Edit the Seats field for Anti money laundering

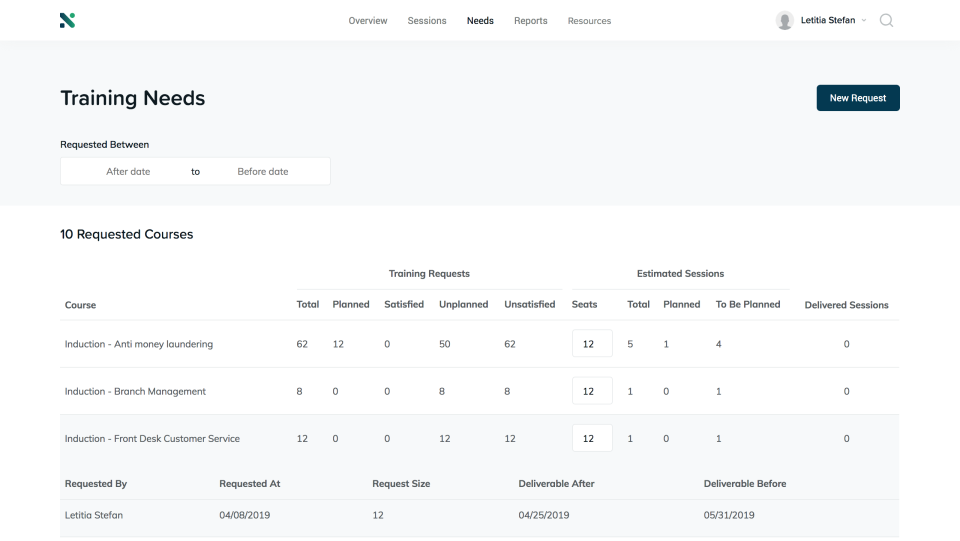[x=591, y=344]
